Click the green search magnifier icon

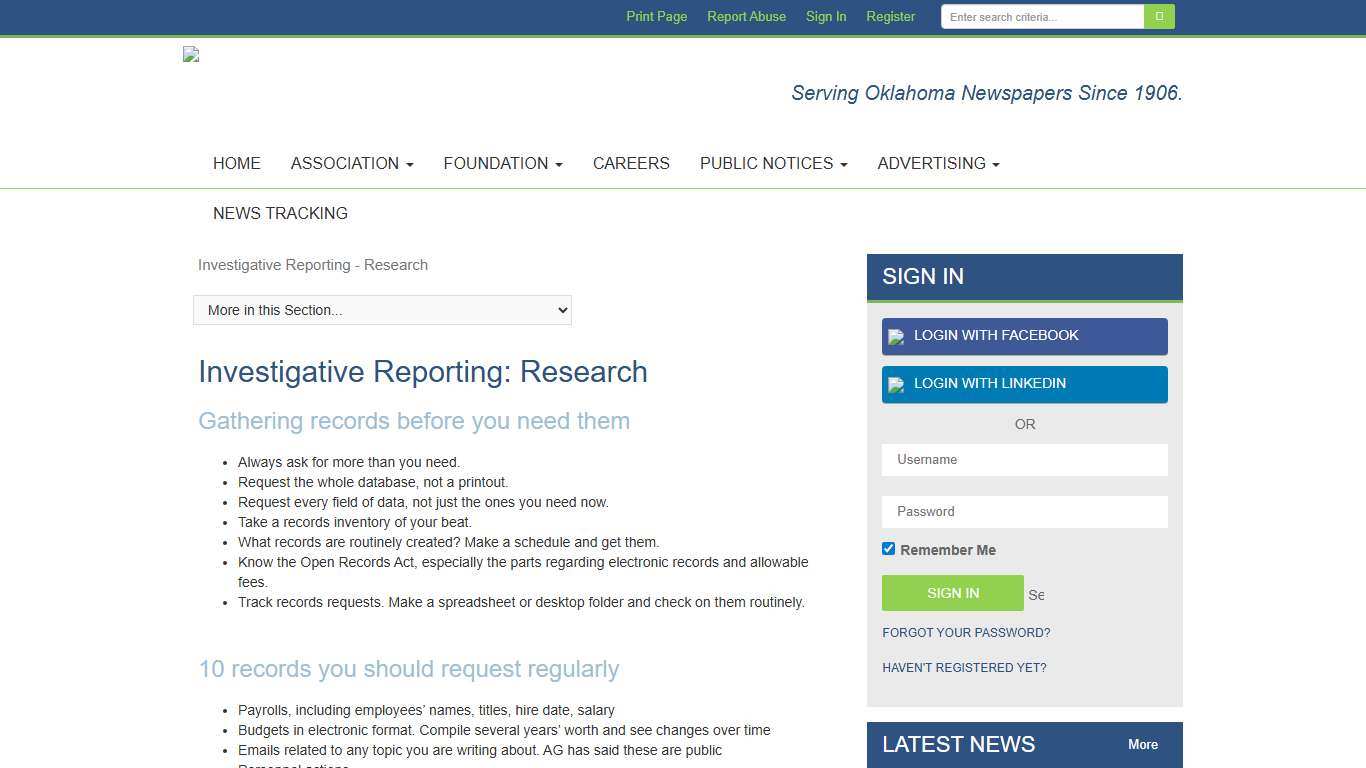(1158, 16)
